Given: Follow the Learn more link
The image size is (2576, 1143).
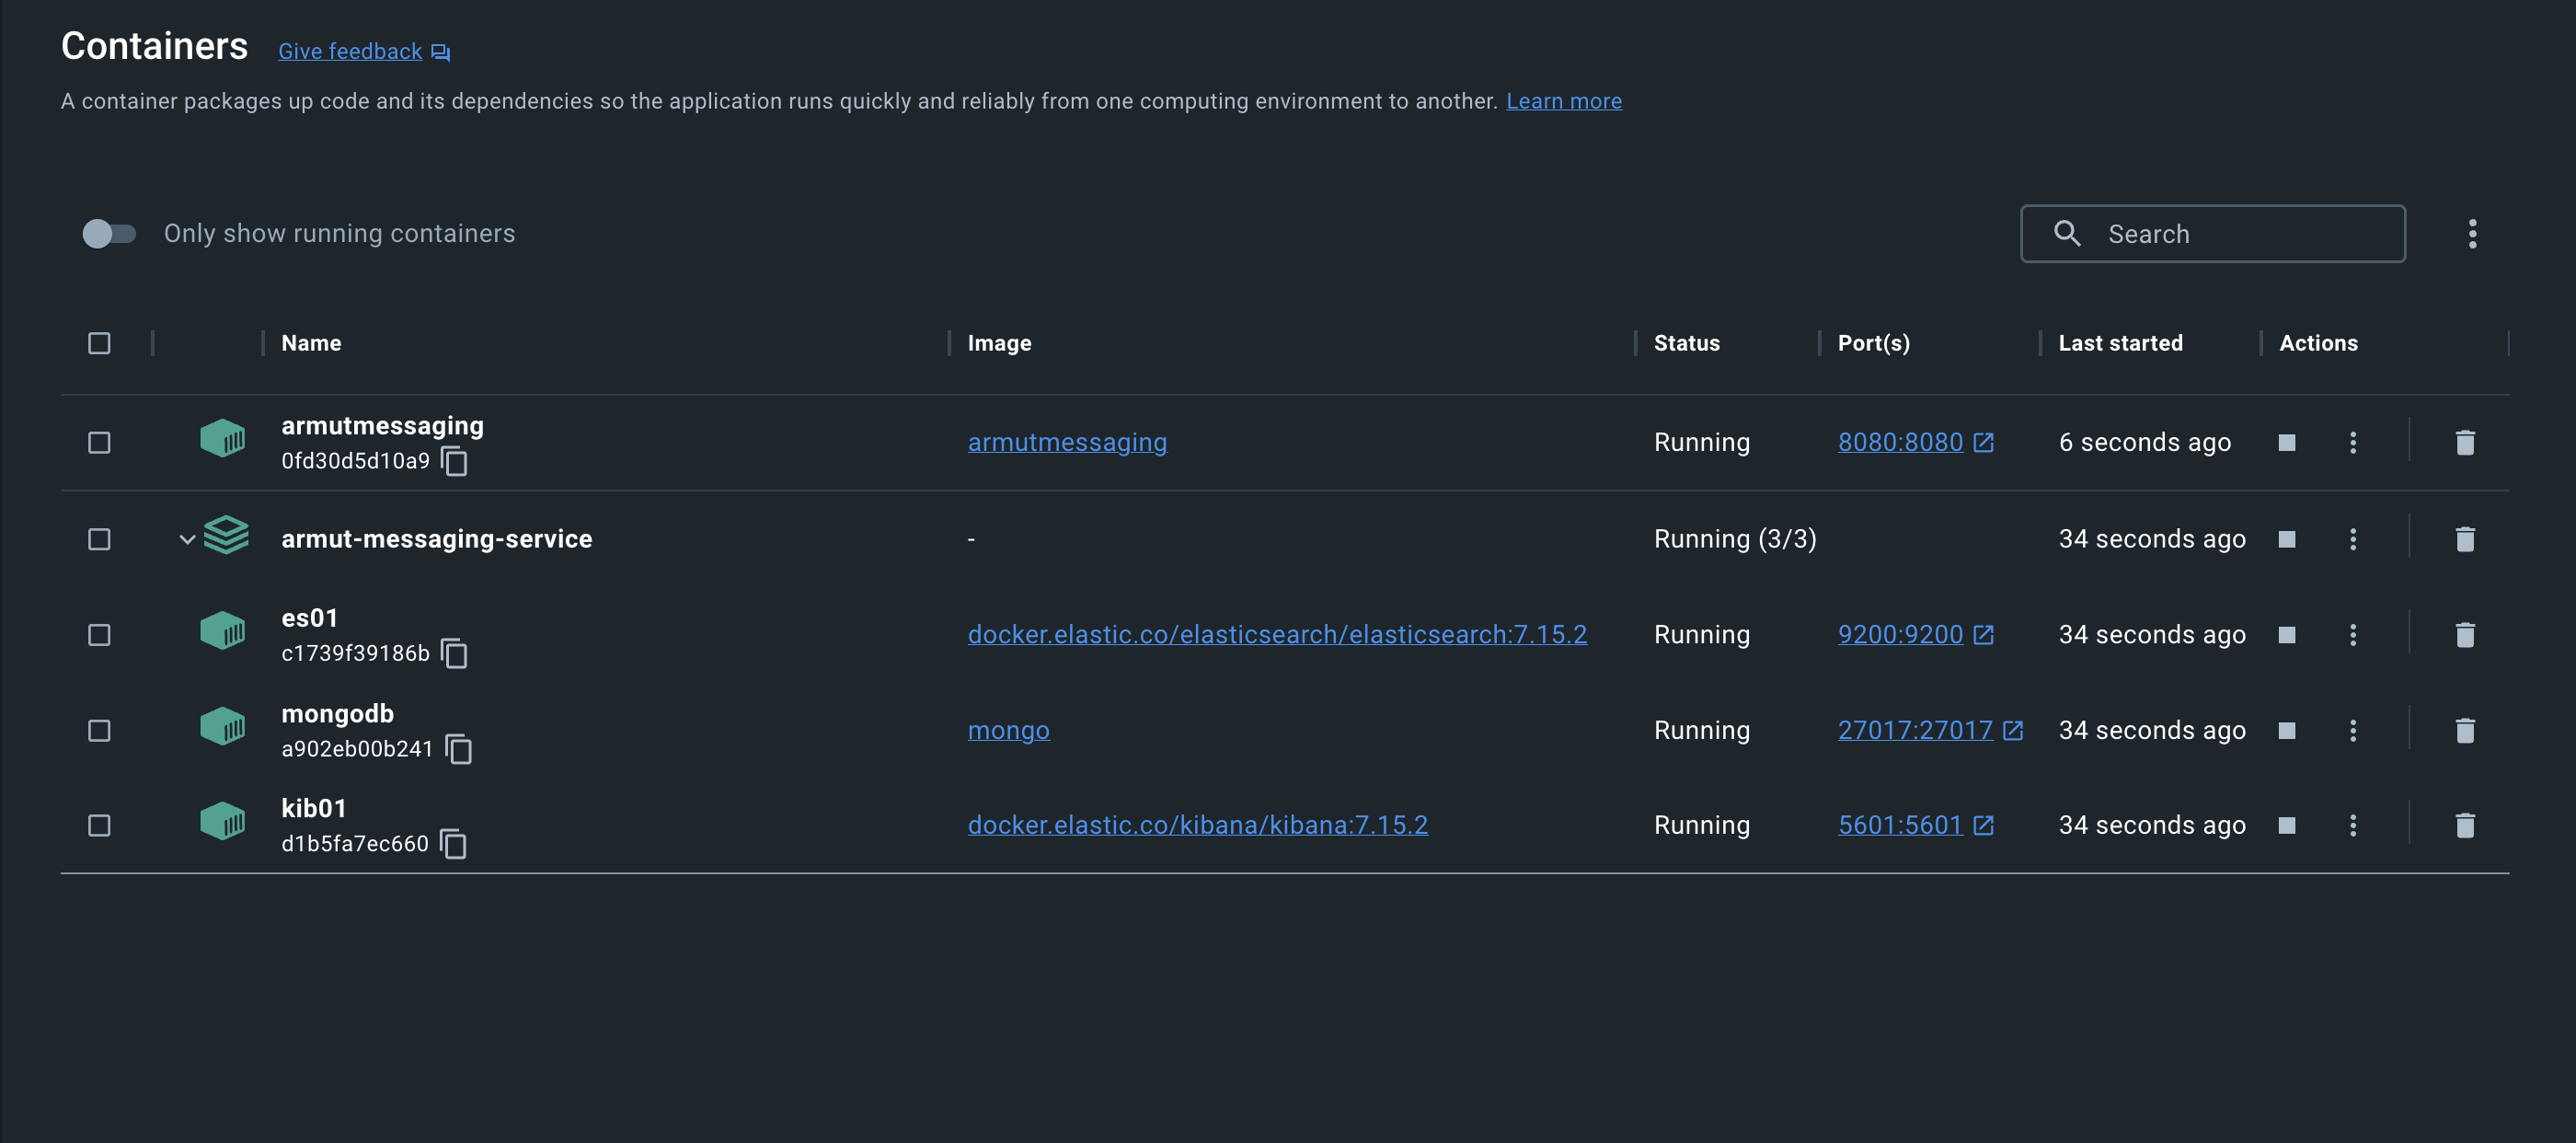Looking at the screenshot, I should click(1564, 100).
